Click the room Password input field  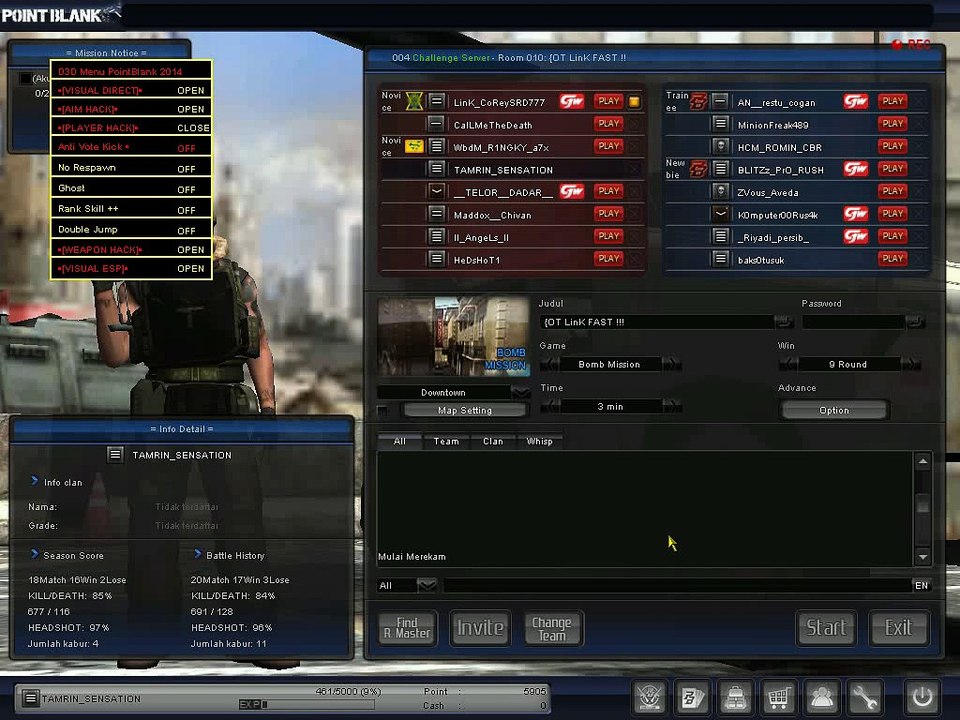click(853, 321)
